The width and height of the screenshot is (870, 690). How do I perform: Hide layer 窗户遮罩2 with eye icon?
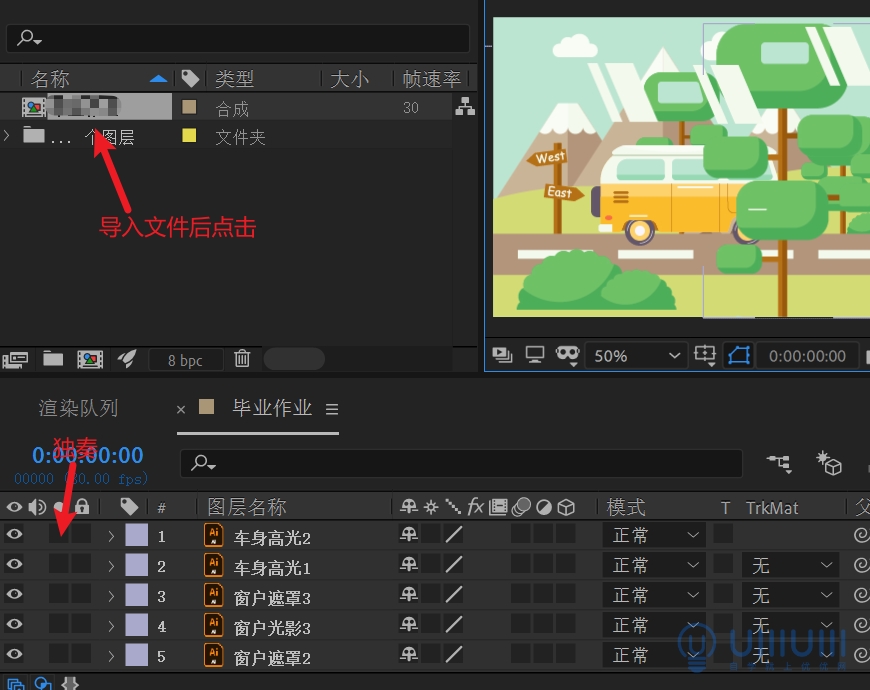click(x=14, y=654)
